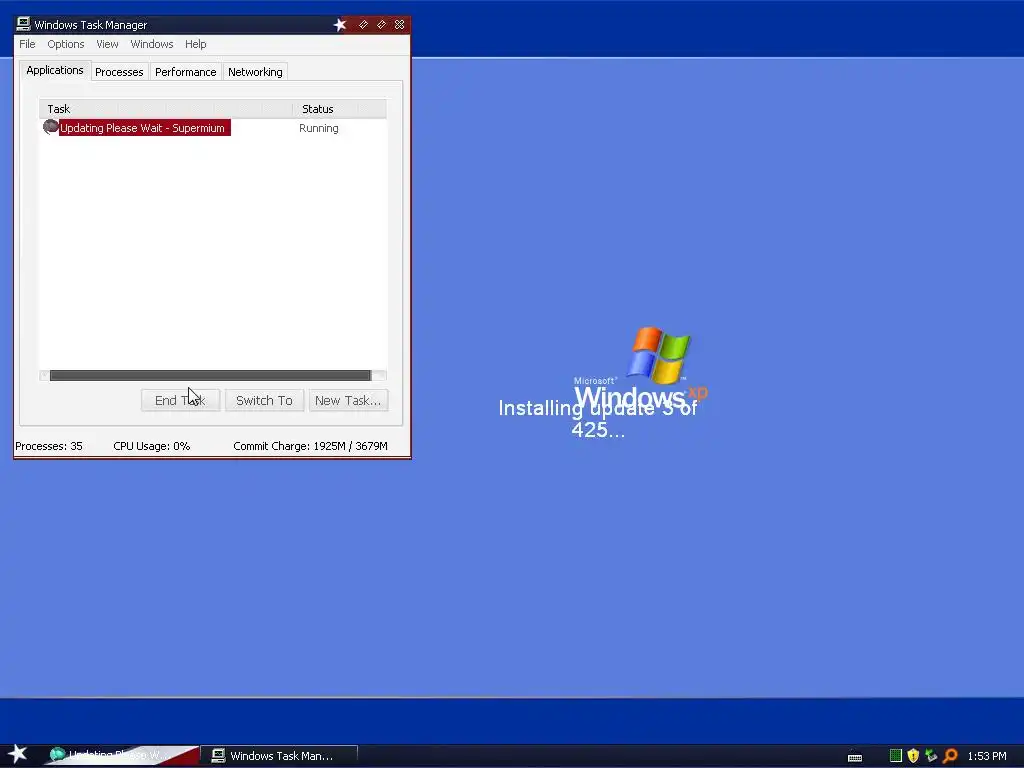Click the CPU Usage: 0% status bar entry
Viewport: 1024px width, 768px height.
point(152,446)
